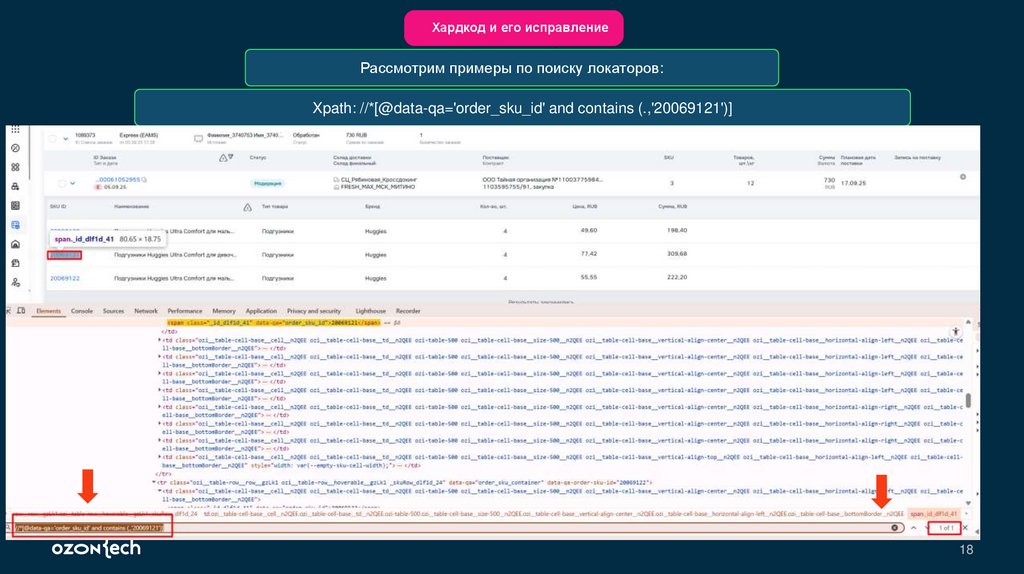Image resolution: width=1024 pixels, height=574 pixels.
Task: Switch to the Console tab in DevTools
Action: 81,311
